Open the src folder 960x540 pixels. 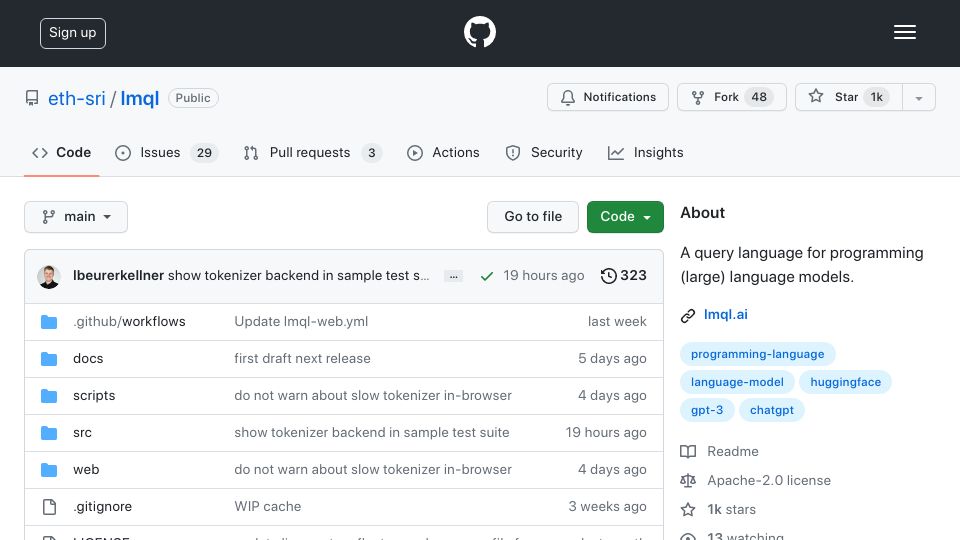pos(83,433)
